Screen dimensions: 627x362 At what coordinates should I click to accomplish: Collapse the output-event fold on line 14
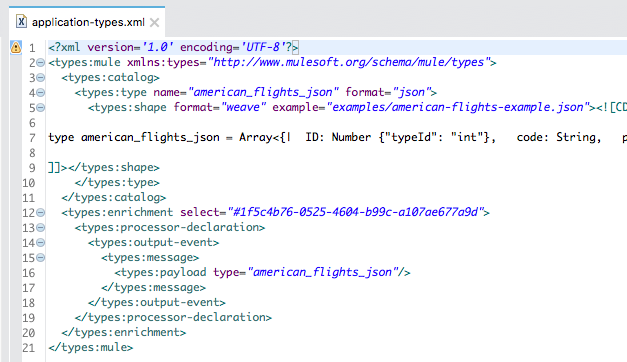pyautogui.click(x=40, y=242)
